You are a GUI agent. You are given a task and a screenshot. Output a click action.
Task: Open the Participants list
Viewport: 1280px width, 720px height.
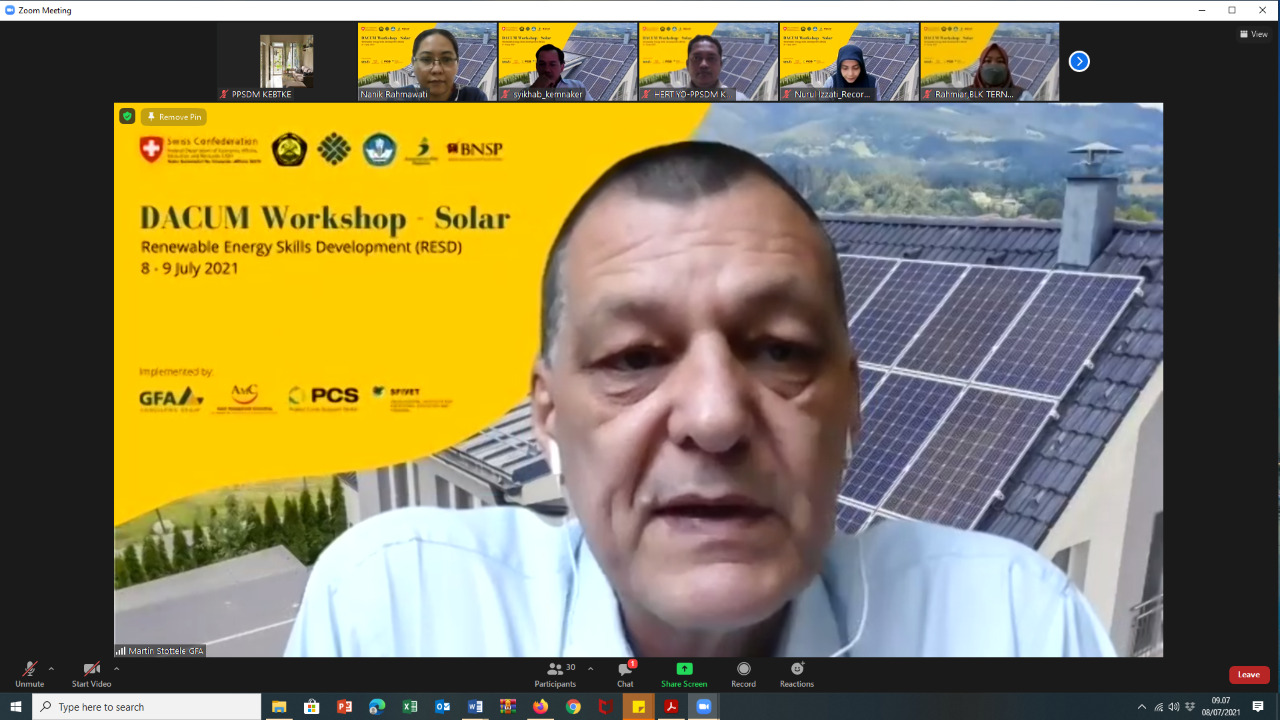coord(556,672)
